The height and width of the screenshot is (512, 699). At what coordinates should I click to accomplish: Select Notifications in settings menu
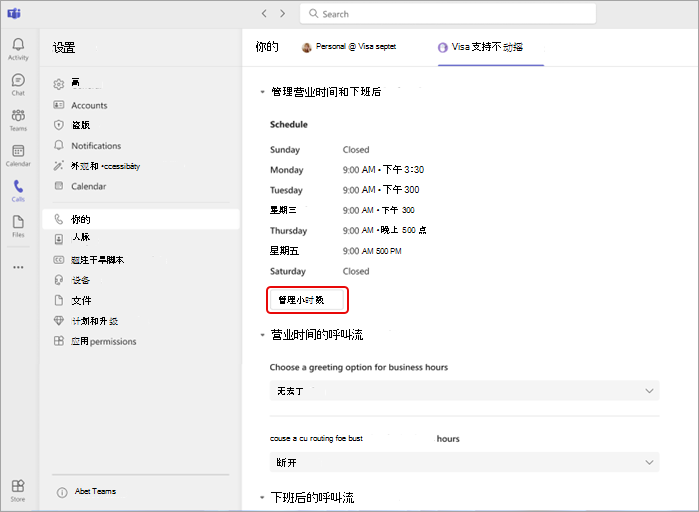(96, 146)
